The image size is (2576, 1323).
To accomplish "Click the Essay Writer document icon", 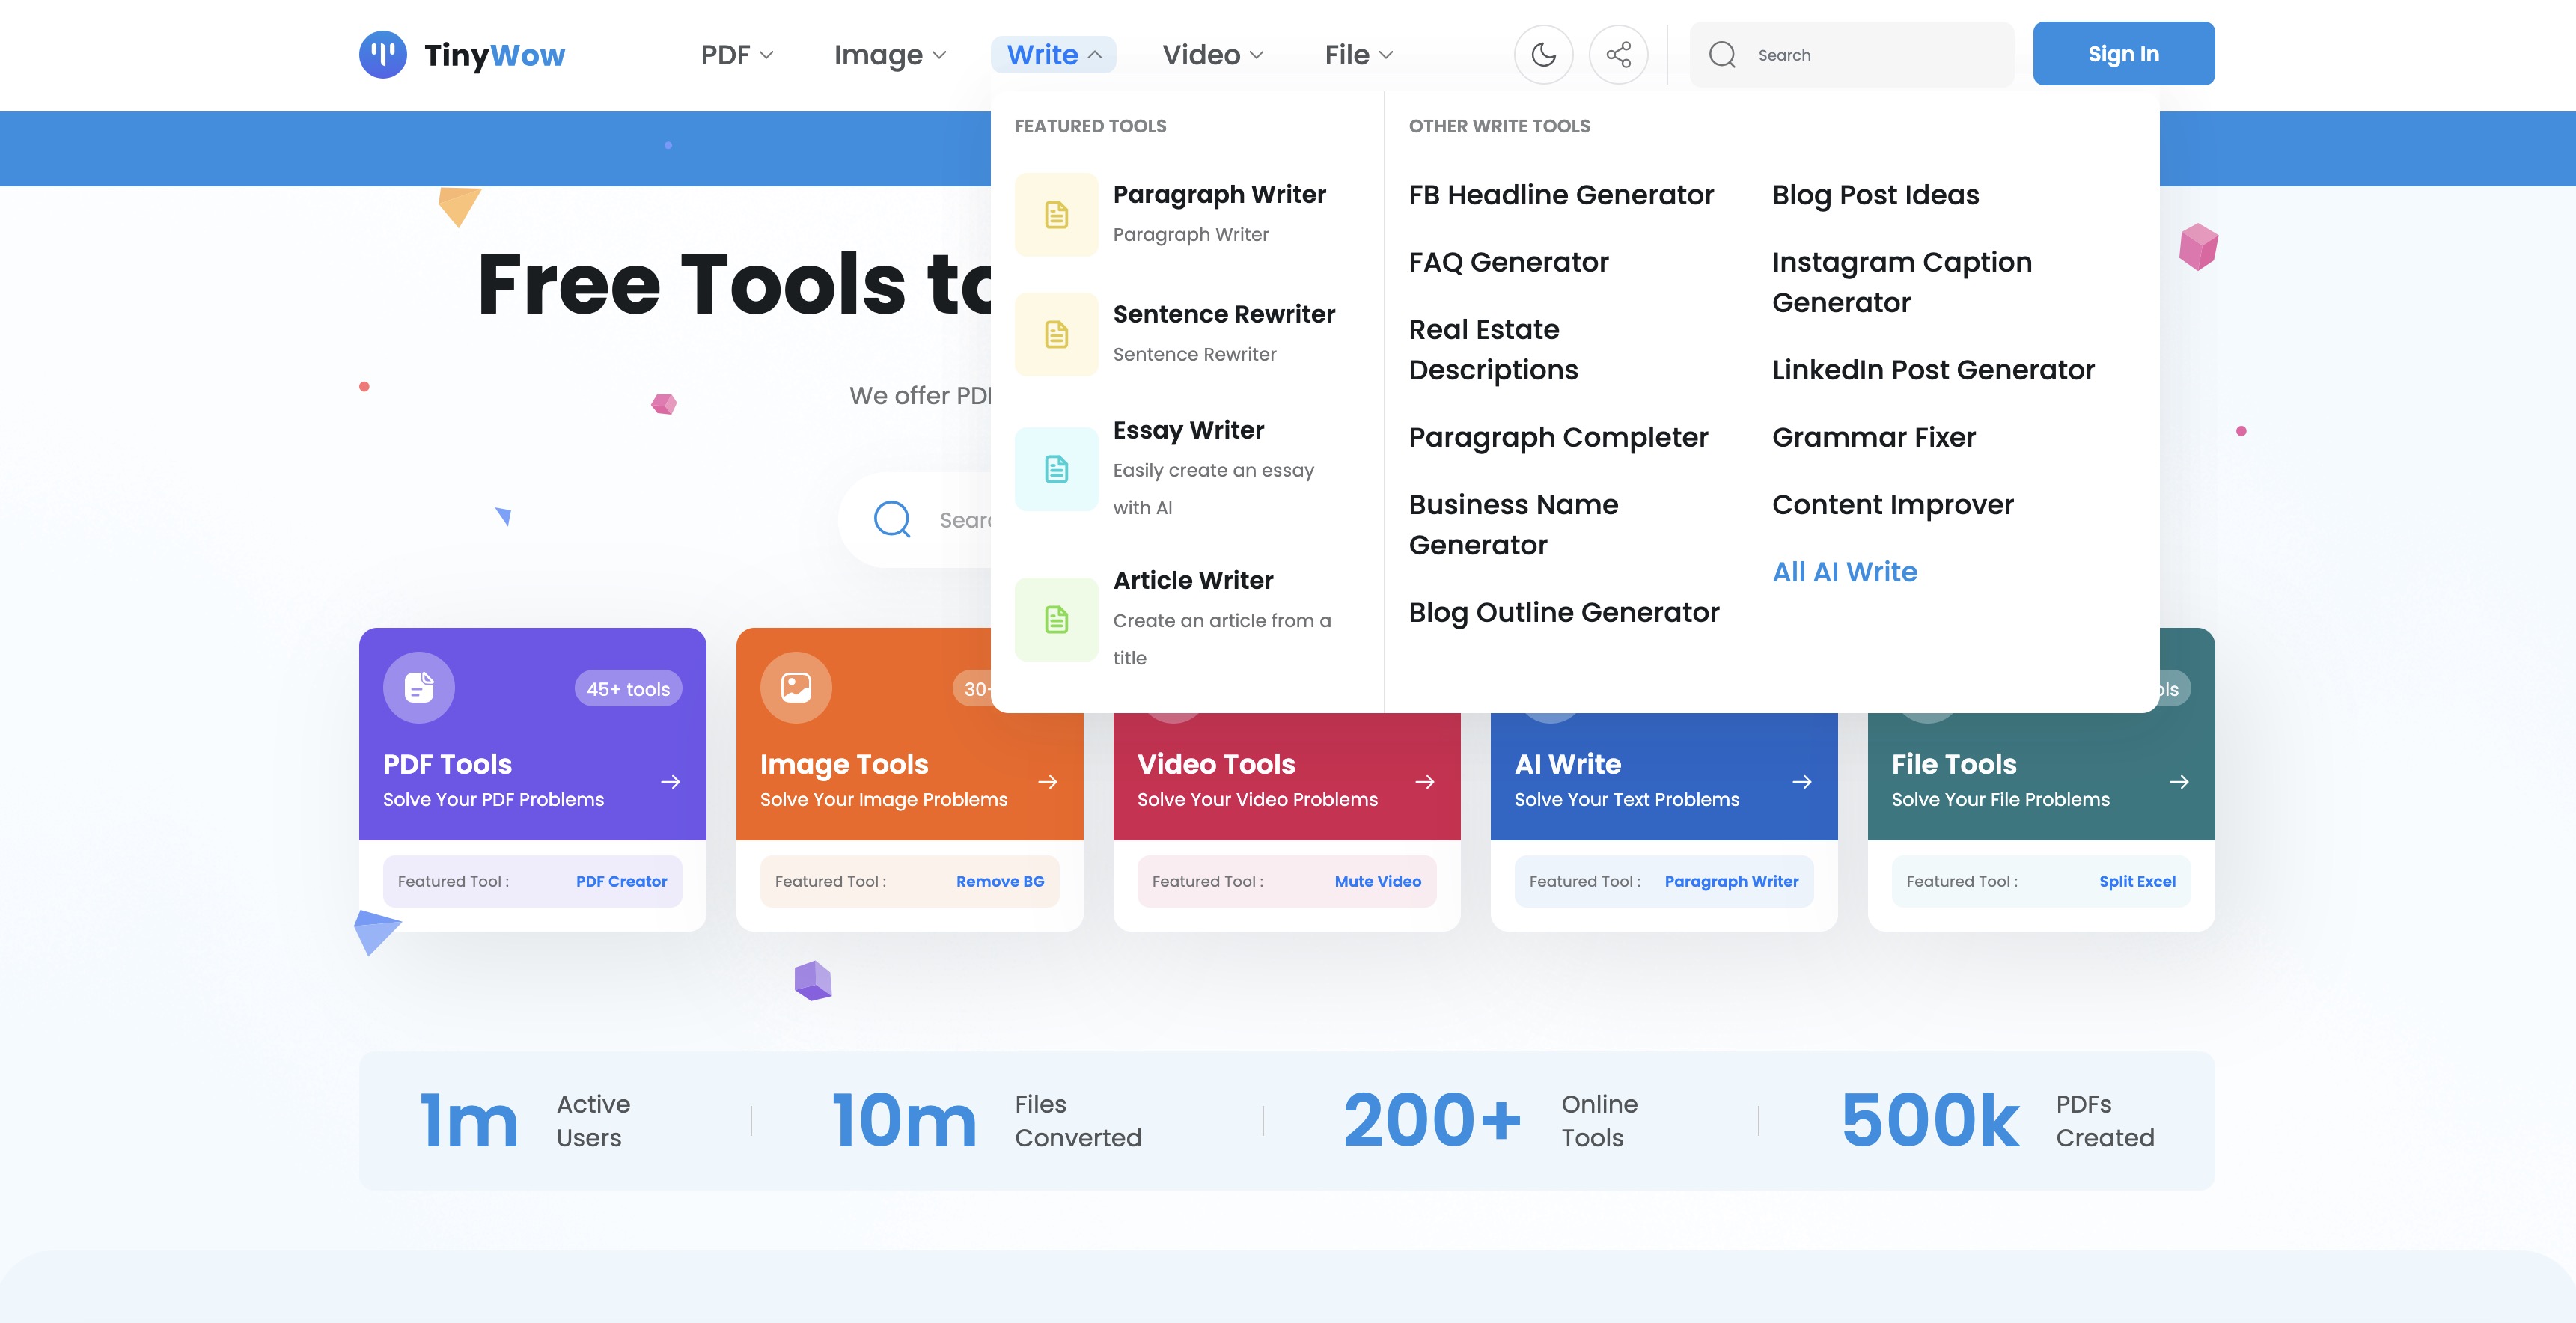I will (x=1056, y=469).
